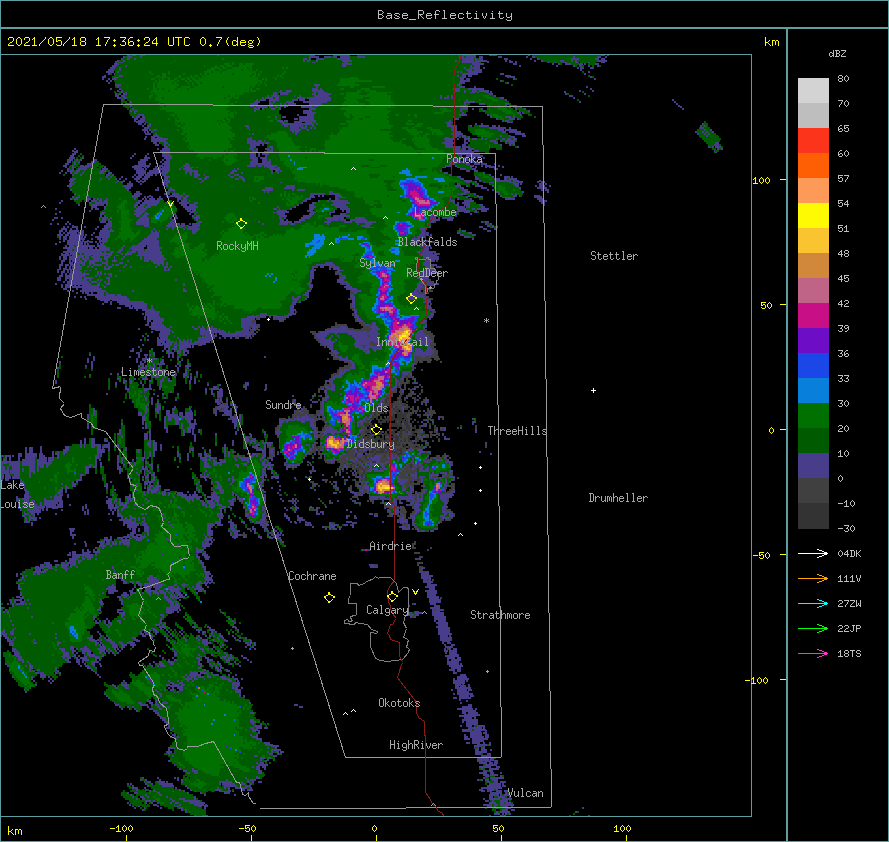
Task: Select the 80 dBZ light gray swatch
Action: 813,91
